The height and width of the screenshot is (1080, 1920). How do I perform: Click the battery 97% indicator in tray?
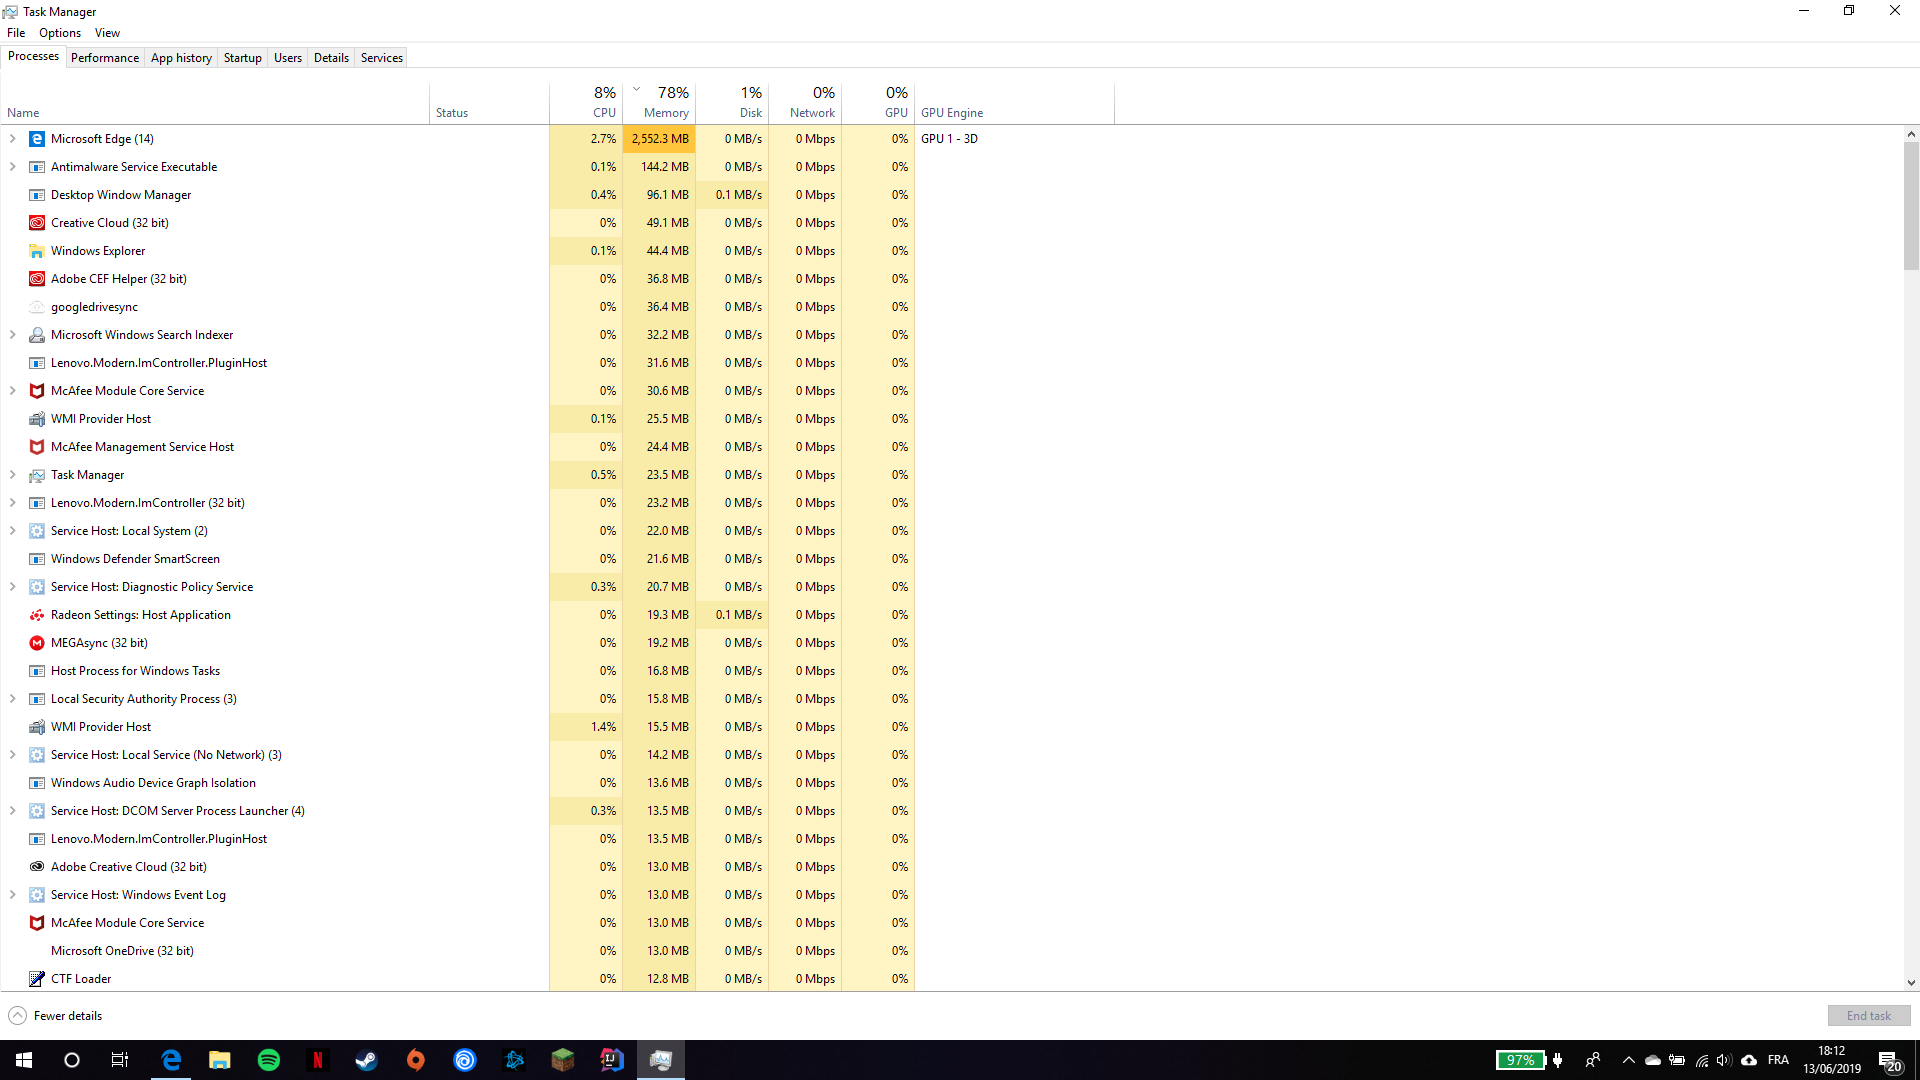(1521, 1060)
